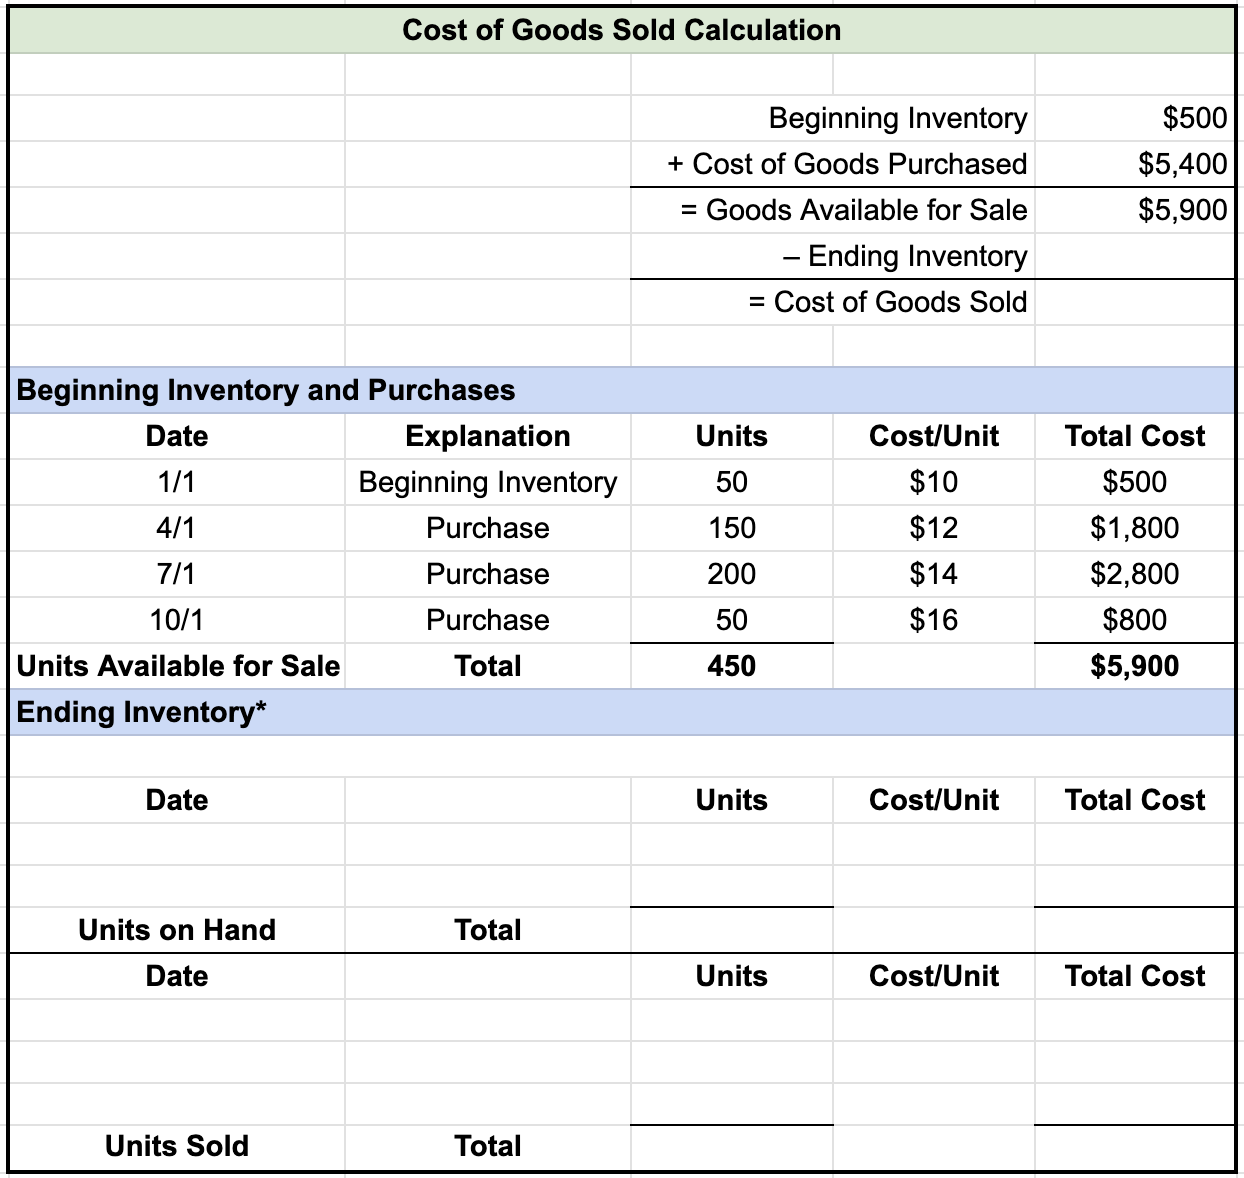Click the Units Available for Sale label

pyautogui.click(x=176, y=666)
